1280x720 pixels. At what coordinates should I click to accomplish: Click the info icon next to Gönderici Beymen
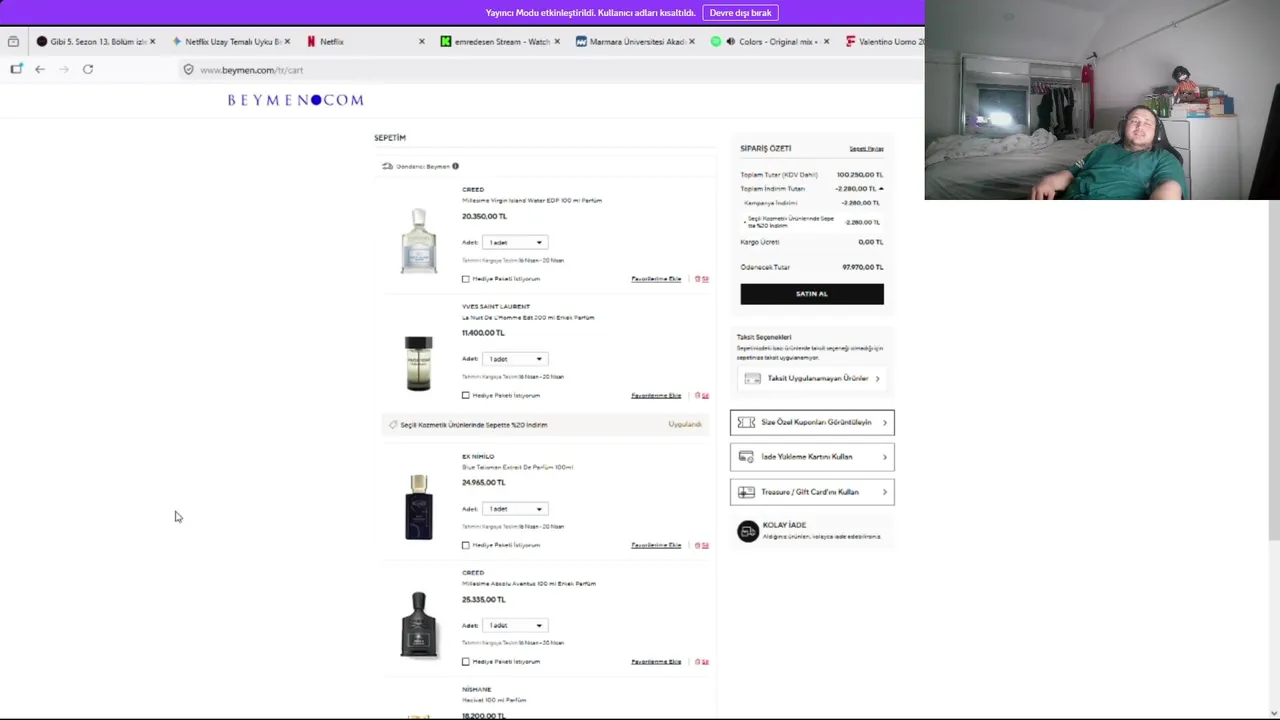pos(455,166)
